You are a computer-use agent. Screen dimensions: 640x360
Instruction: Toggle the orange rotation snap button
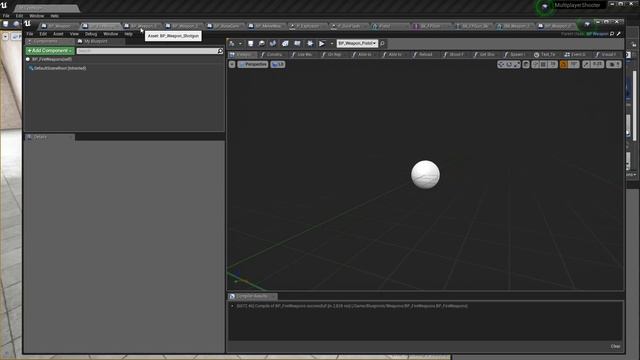[x=564, y=64]
